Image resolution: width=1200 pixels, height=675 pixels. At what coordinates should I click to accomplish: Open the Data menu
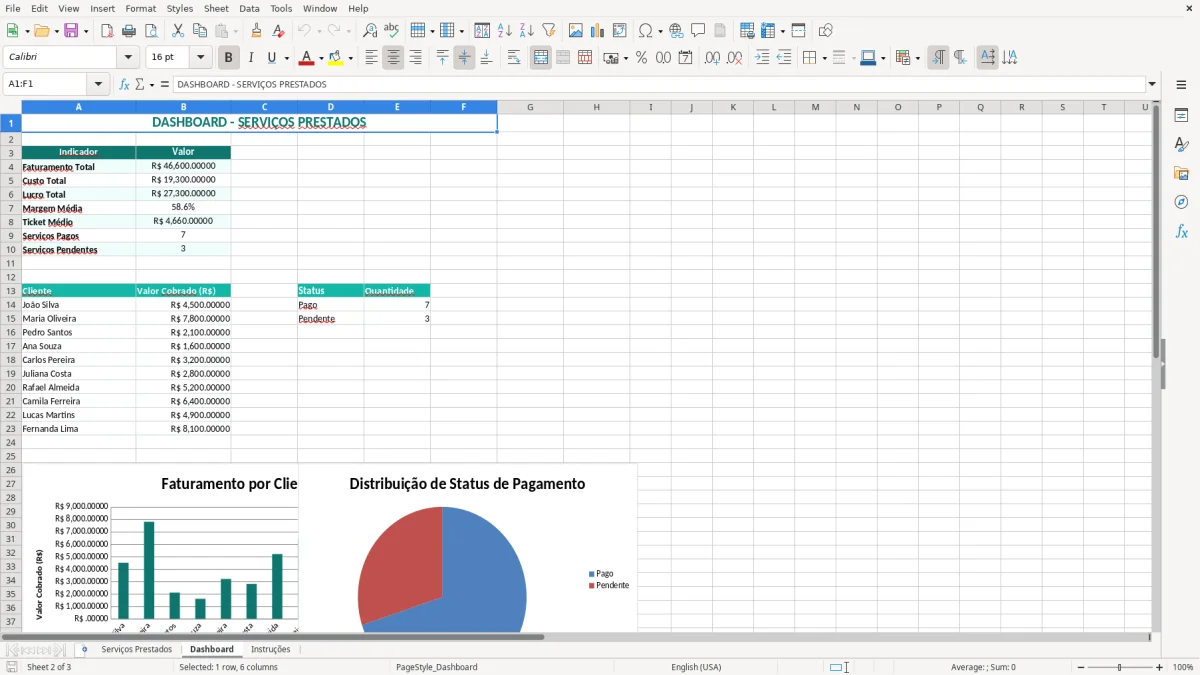pos(249,8)
